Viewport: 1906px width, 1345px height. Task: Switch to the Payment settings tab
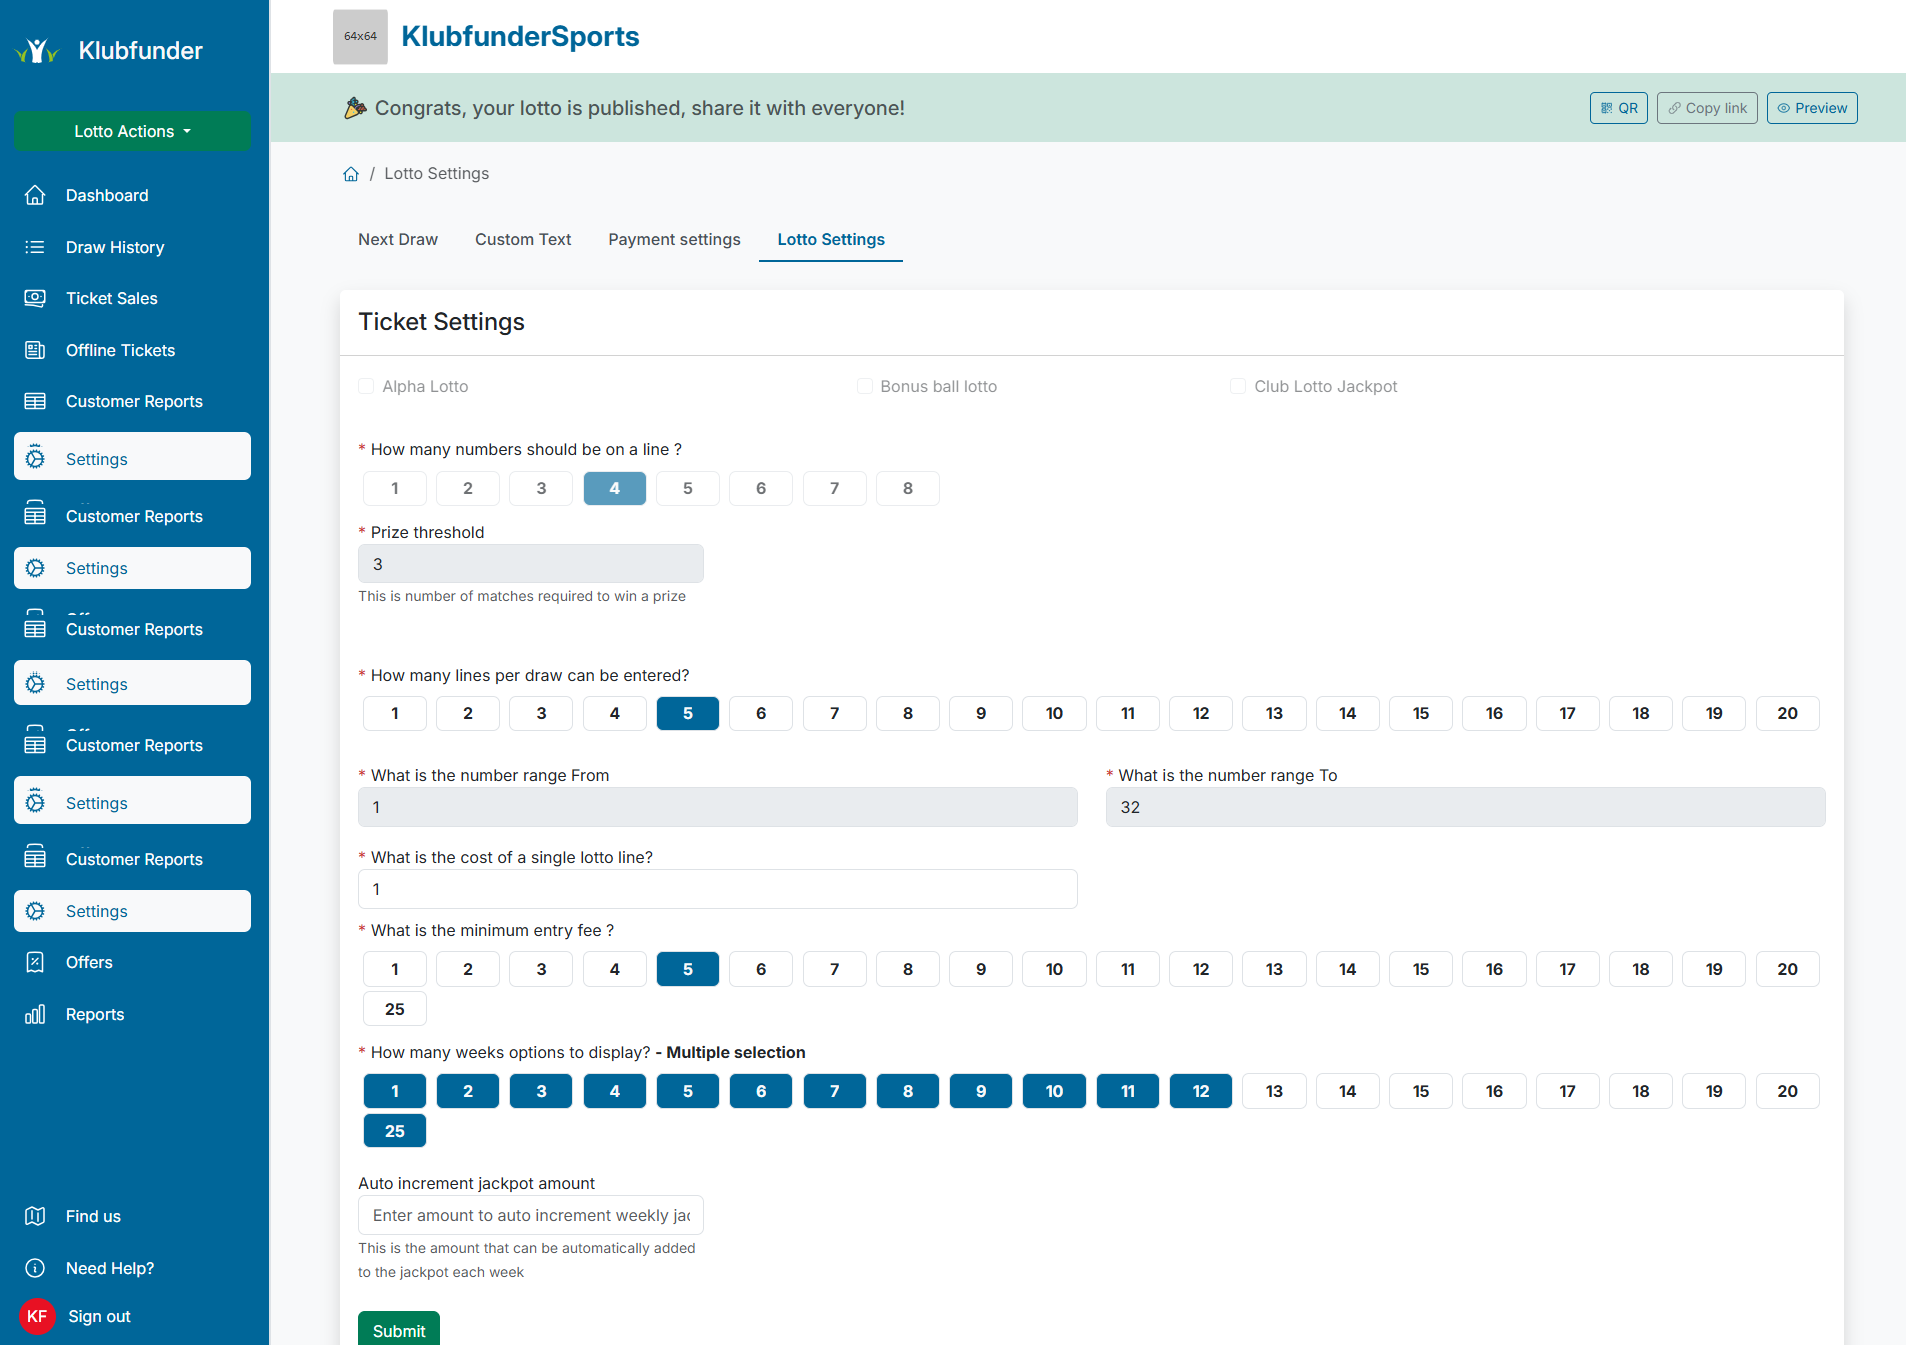(x=674, y=239)
